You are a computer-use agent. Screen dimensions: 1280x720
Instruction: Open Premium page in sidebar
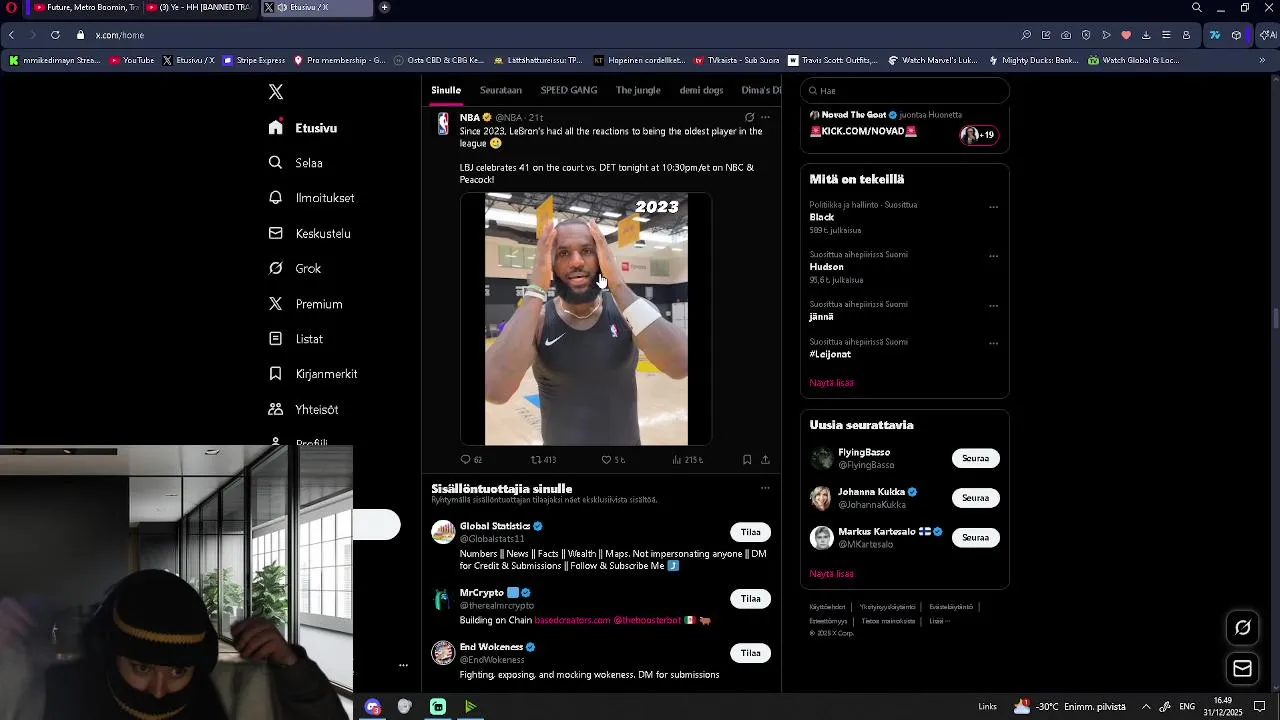[x=305, y=304]
